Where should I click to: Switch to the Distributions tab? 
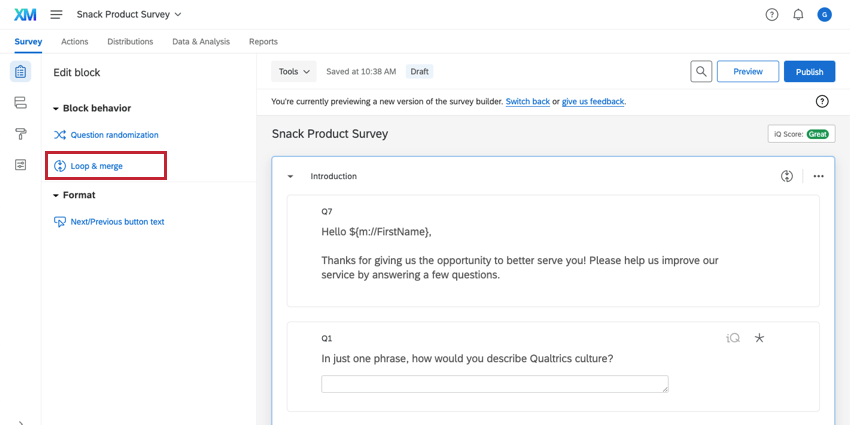pyautogui.click(x=130, y=42)
